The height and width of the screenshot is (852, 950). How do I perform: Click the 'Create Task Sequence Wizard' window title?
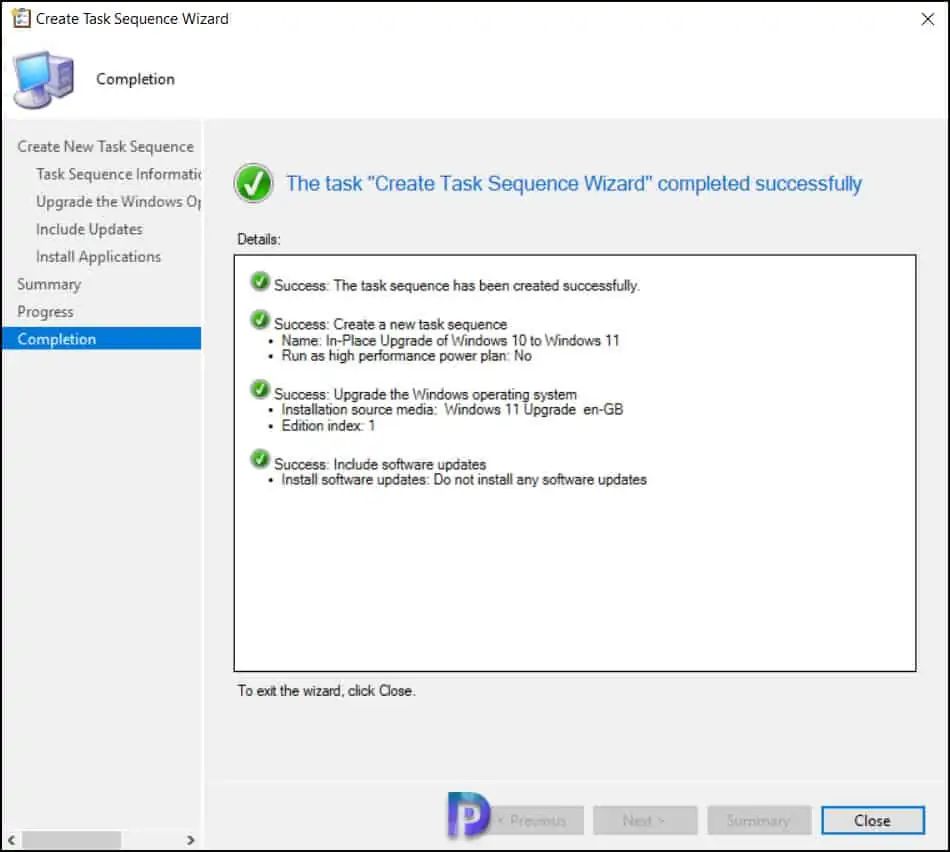pyautogui.click(x=132, y=19)
